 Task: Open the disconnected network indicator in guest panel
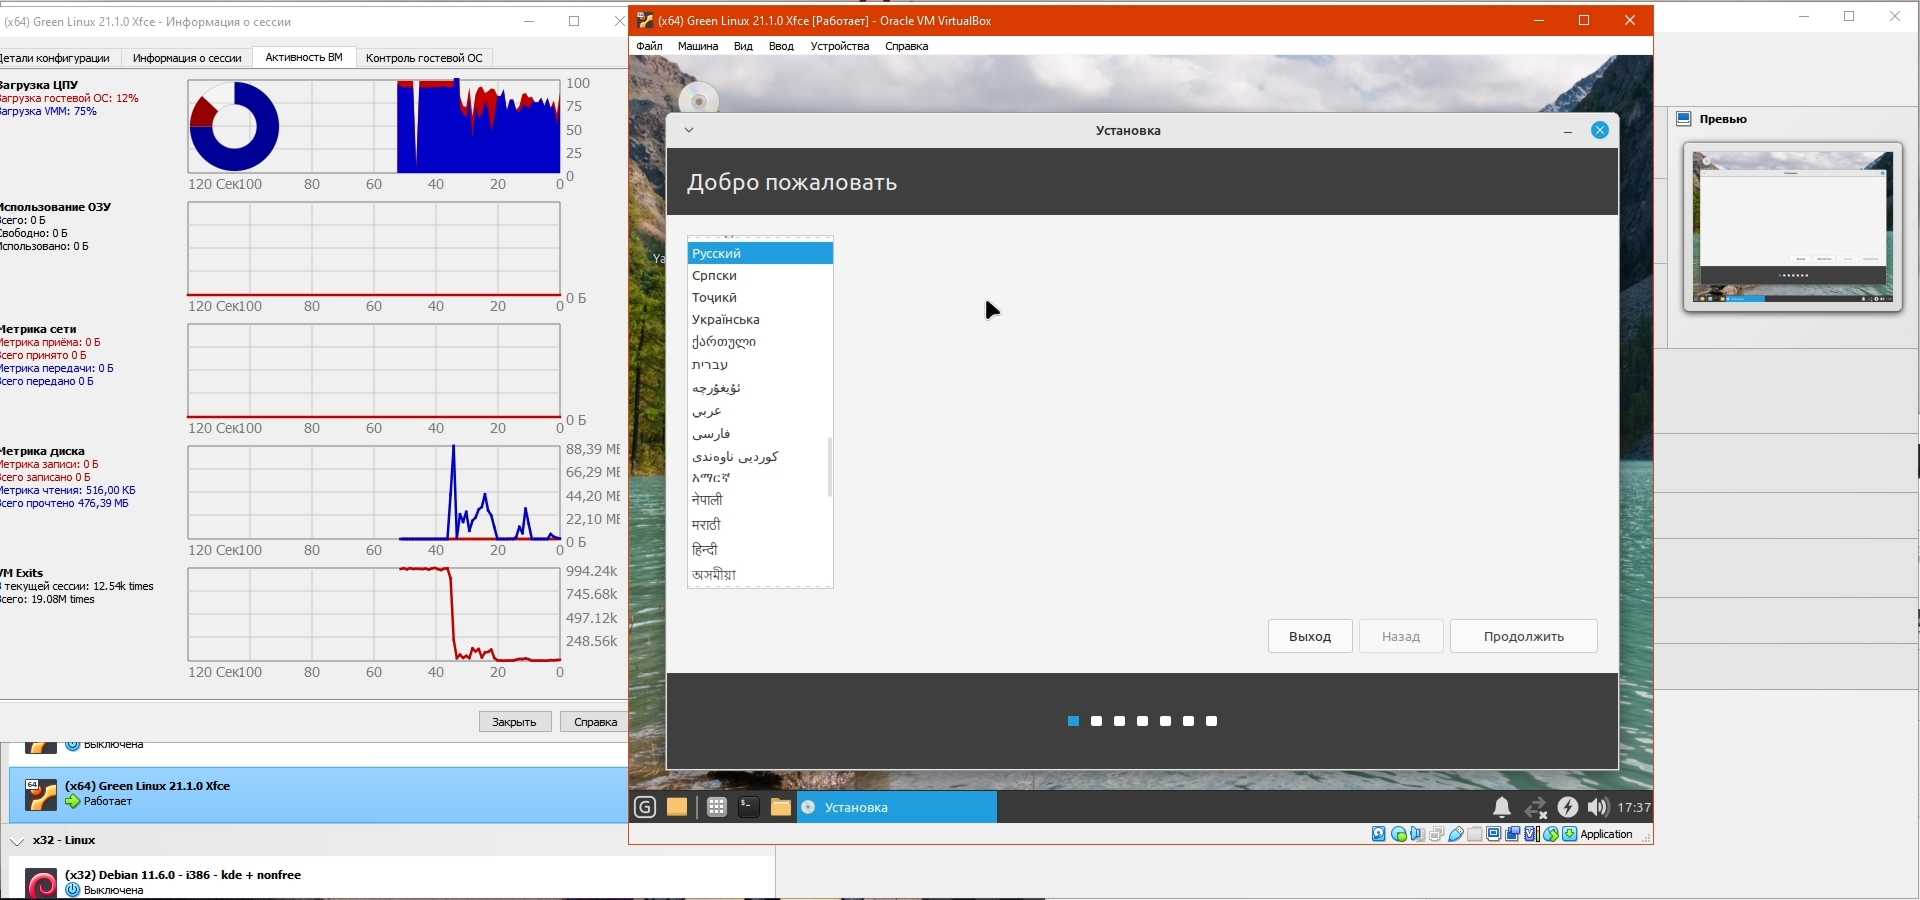point(1535,807)
